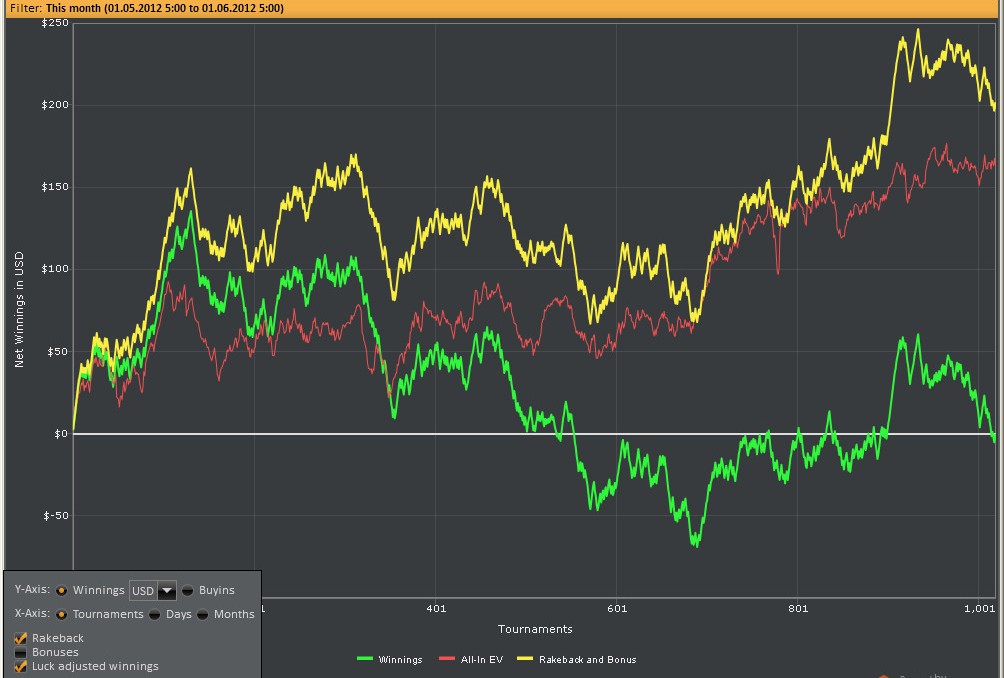Select the Winnings Y-axis radio button
Screen dimensions: 1004x678
(61, 590)
